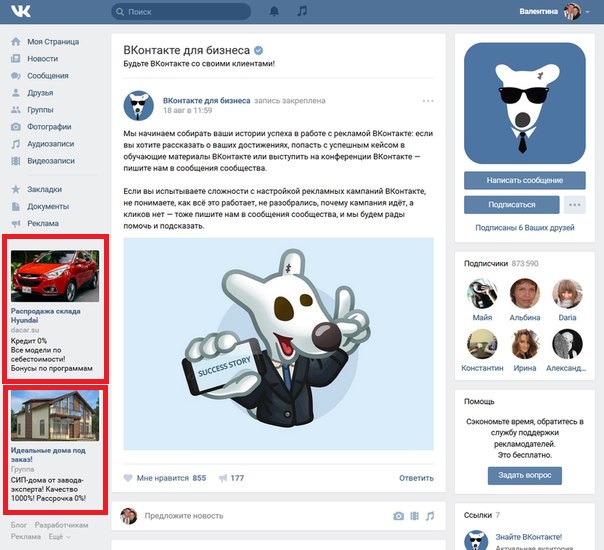
Task: Click the post author avatar with dog
Action: [x=139, y=106]
